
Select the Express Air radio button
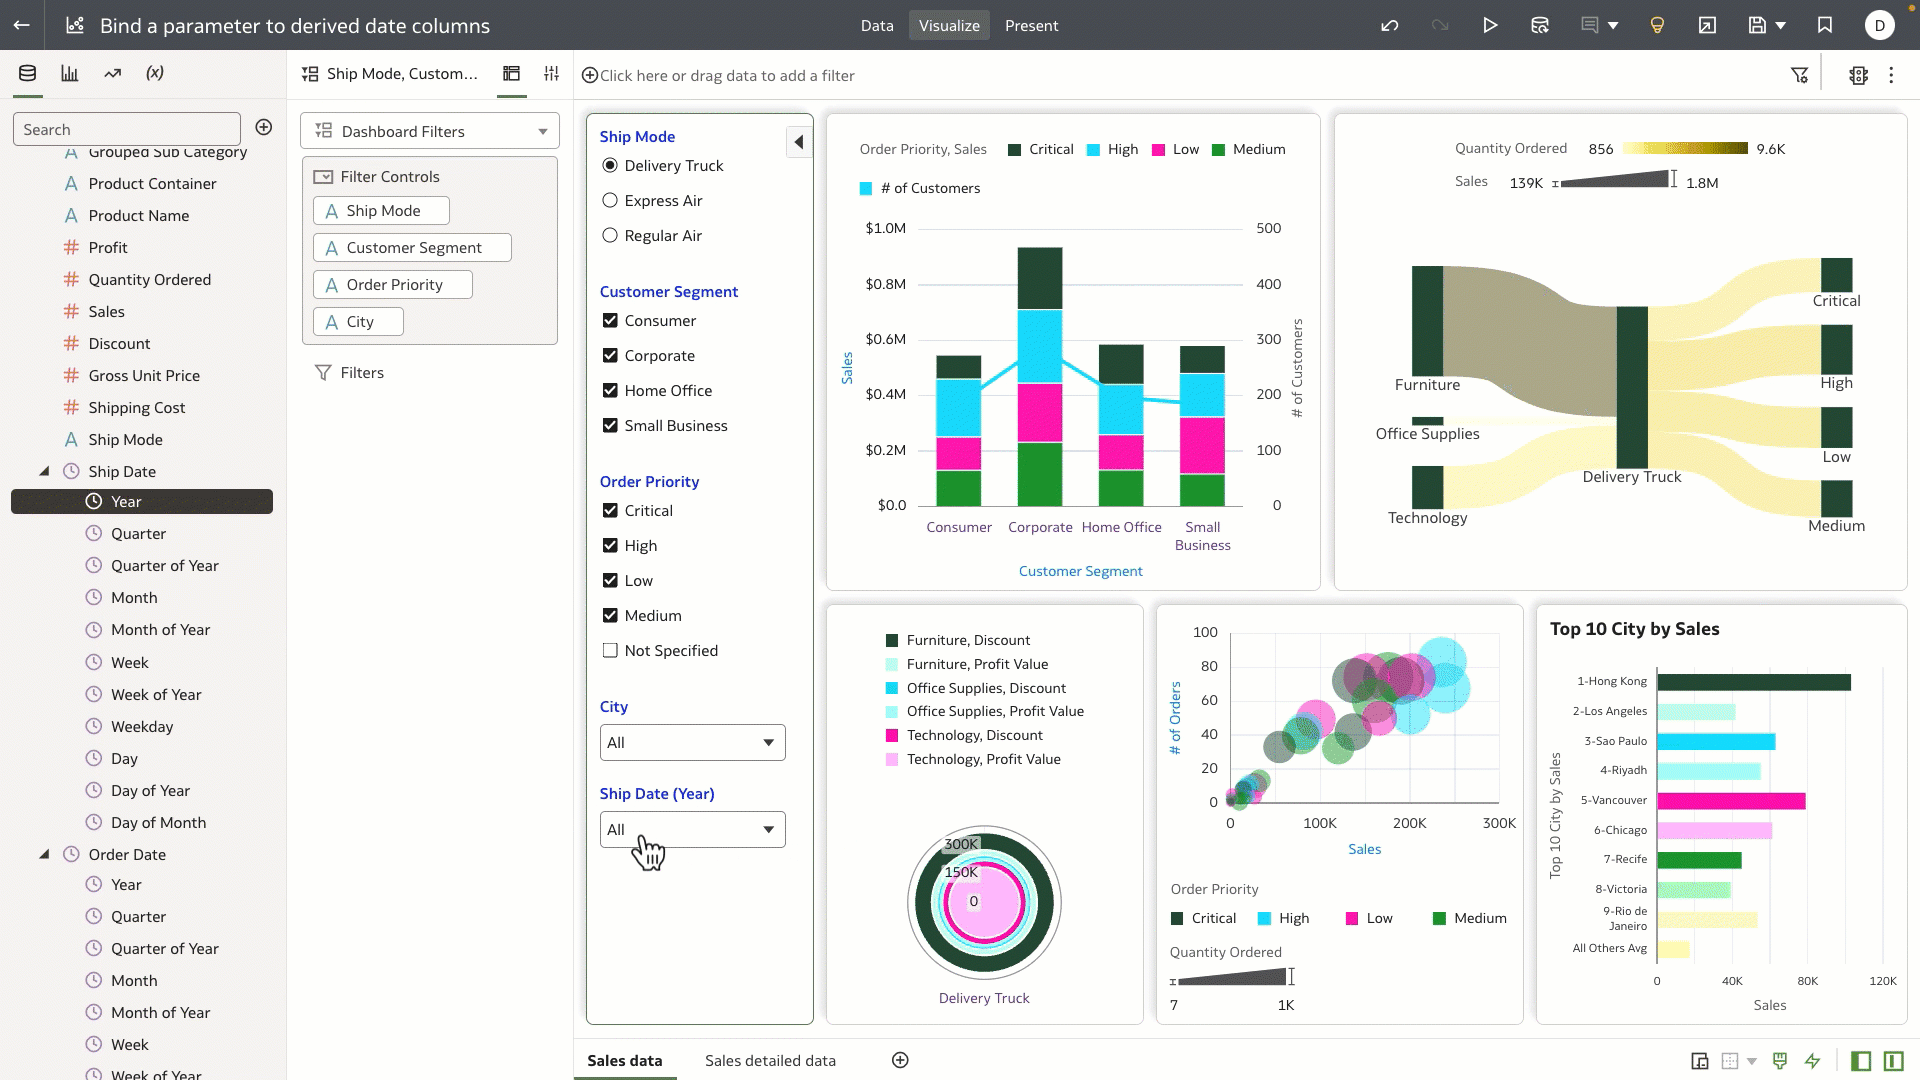pos(610,200)
